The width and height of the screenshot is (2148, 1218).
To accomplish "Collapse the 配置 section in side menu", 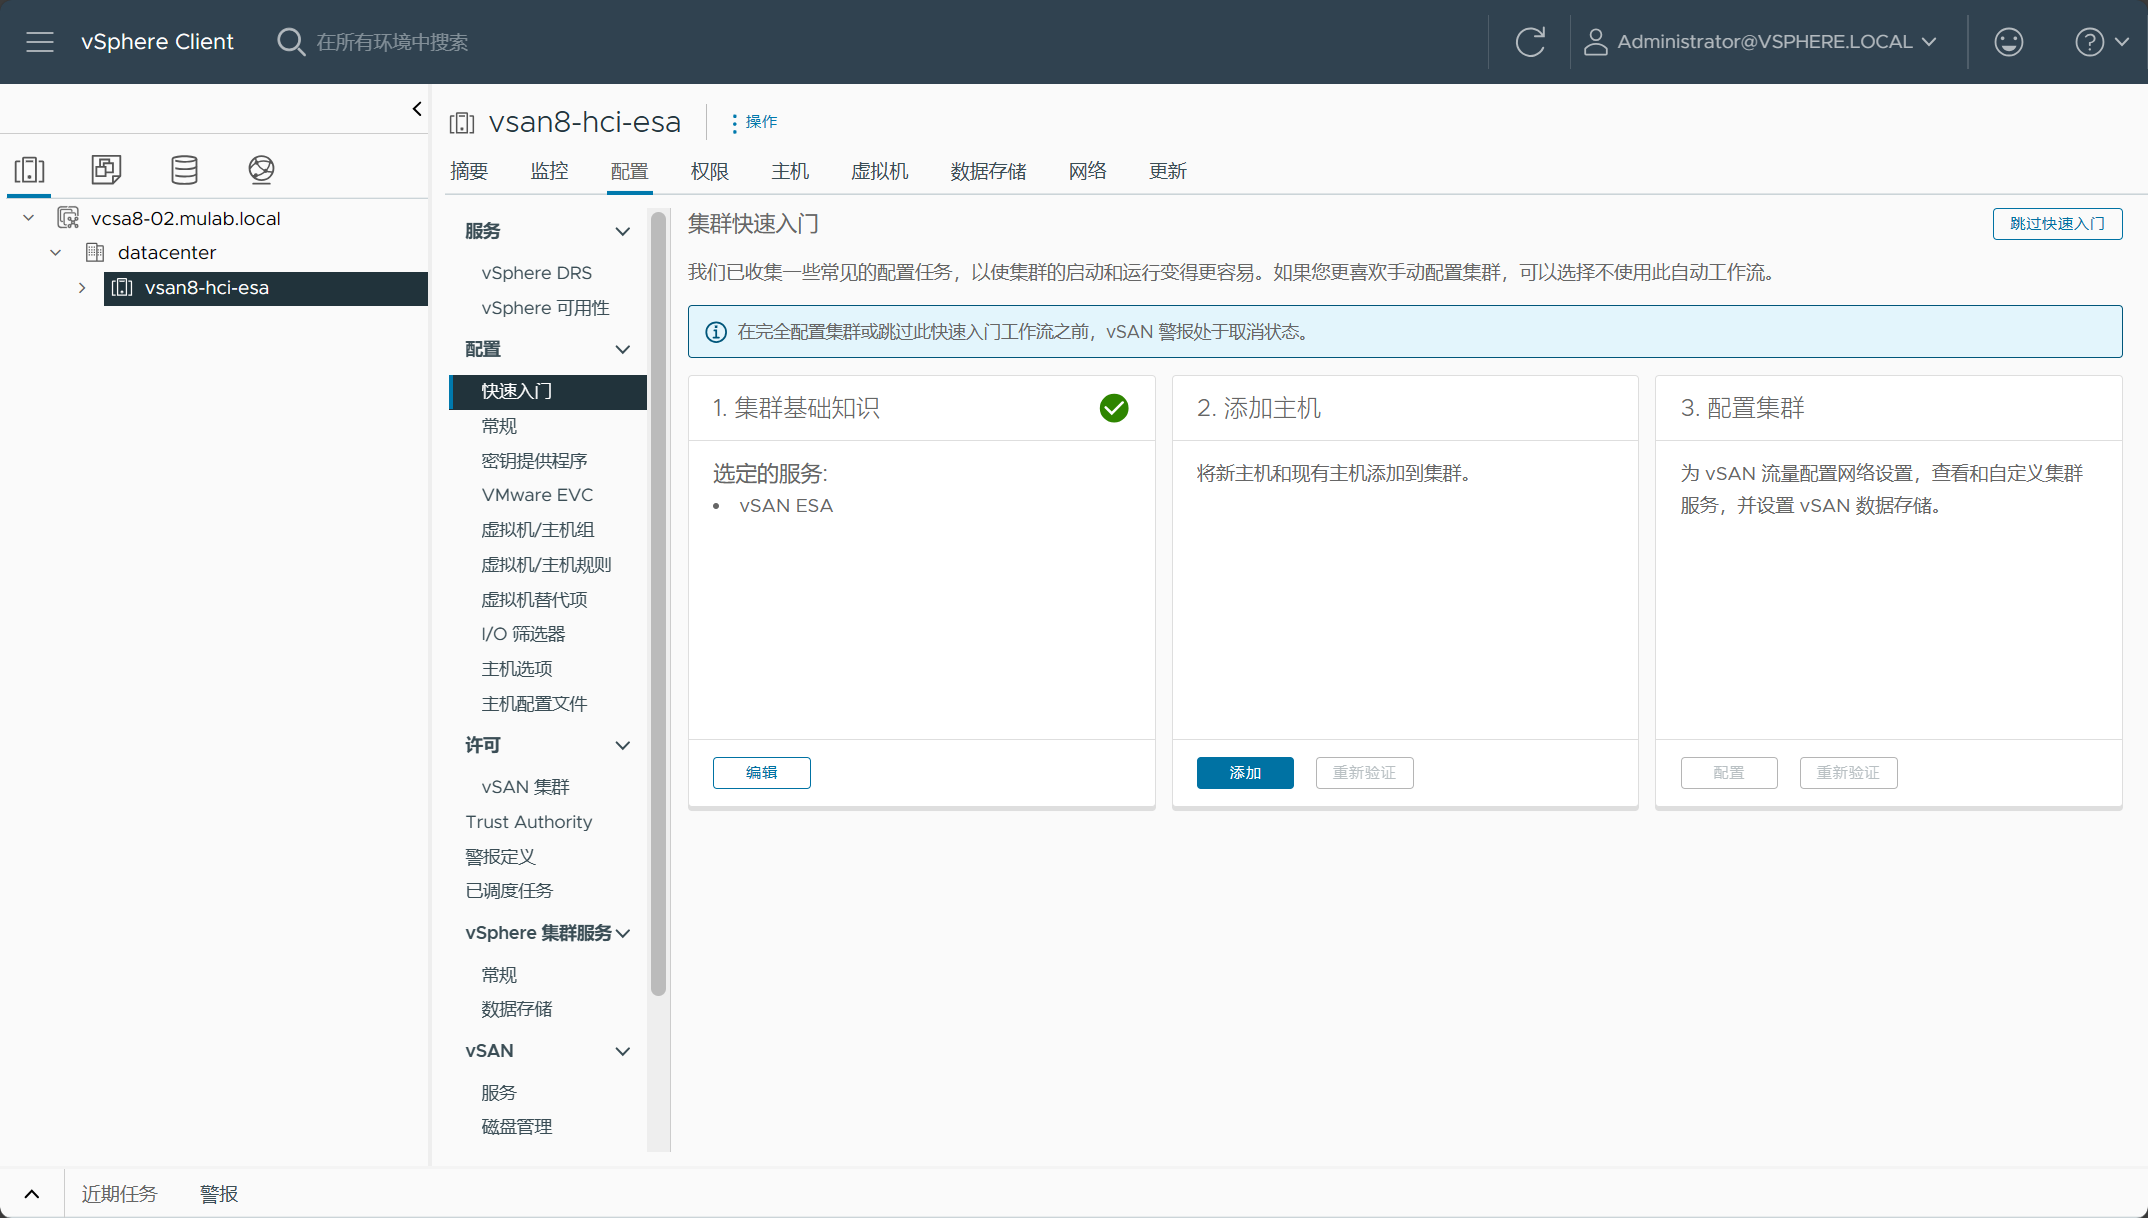I will [622, 350].
